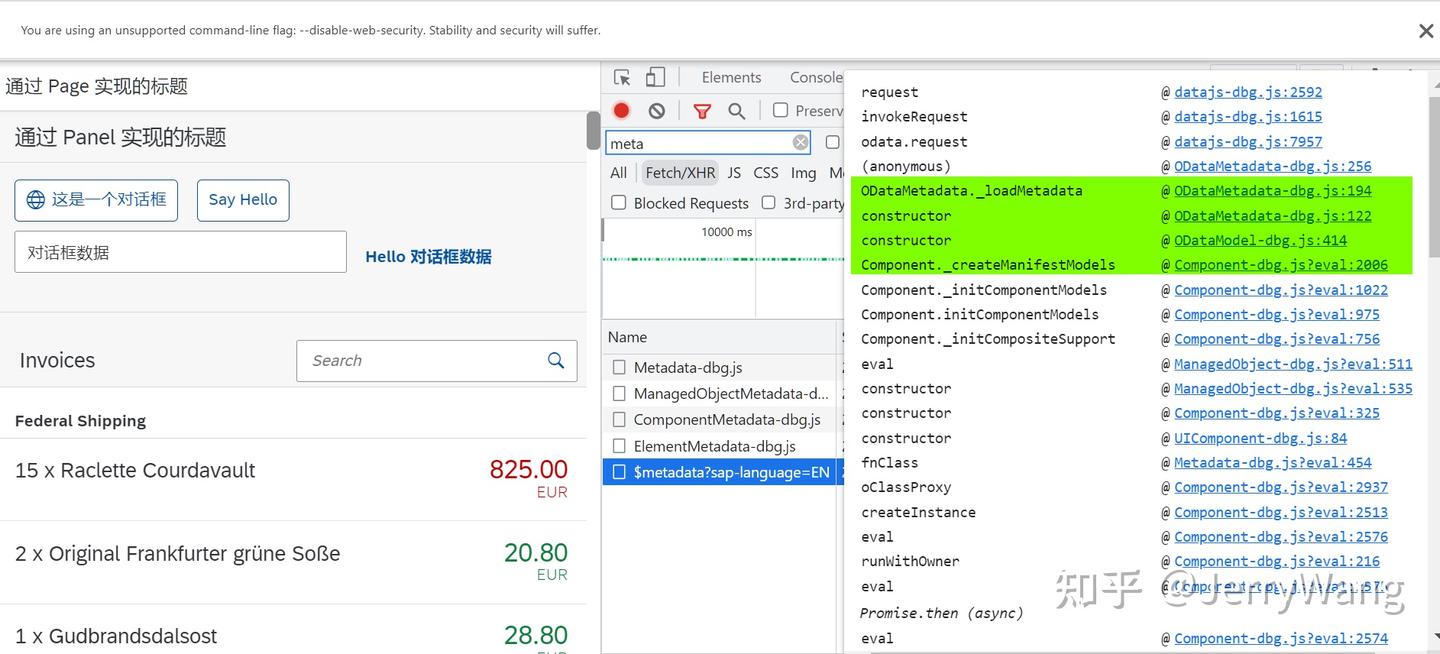Click the network timeline overview at 10000 ms
The image size is (1440, 654).
(726, 232)
